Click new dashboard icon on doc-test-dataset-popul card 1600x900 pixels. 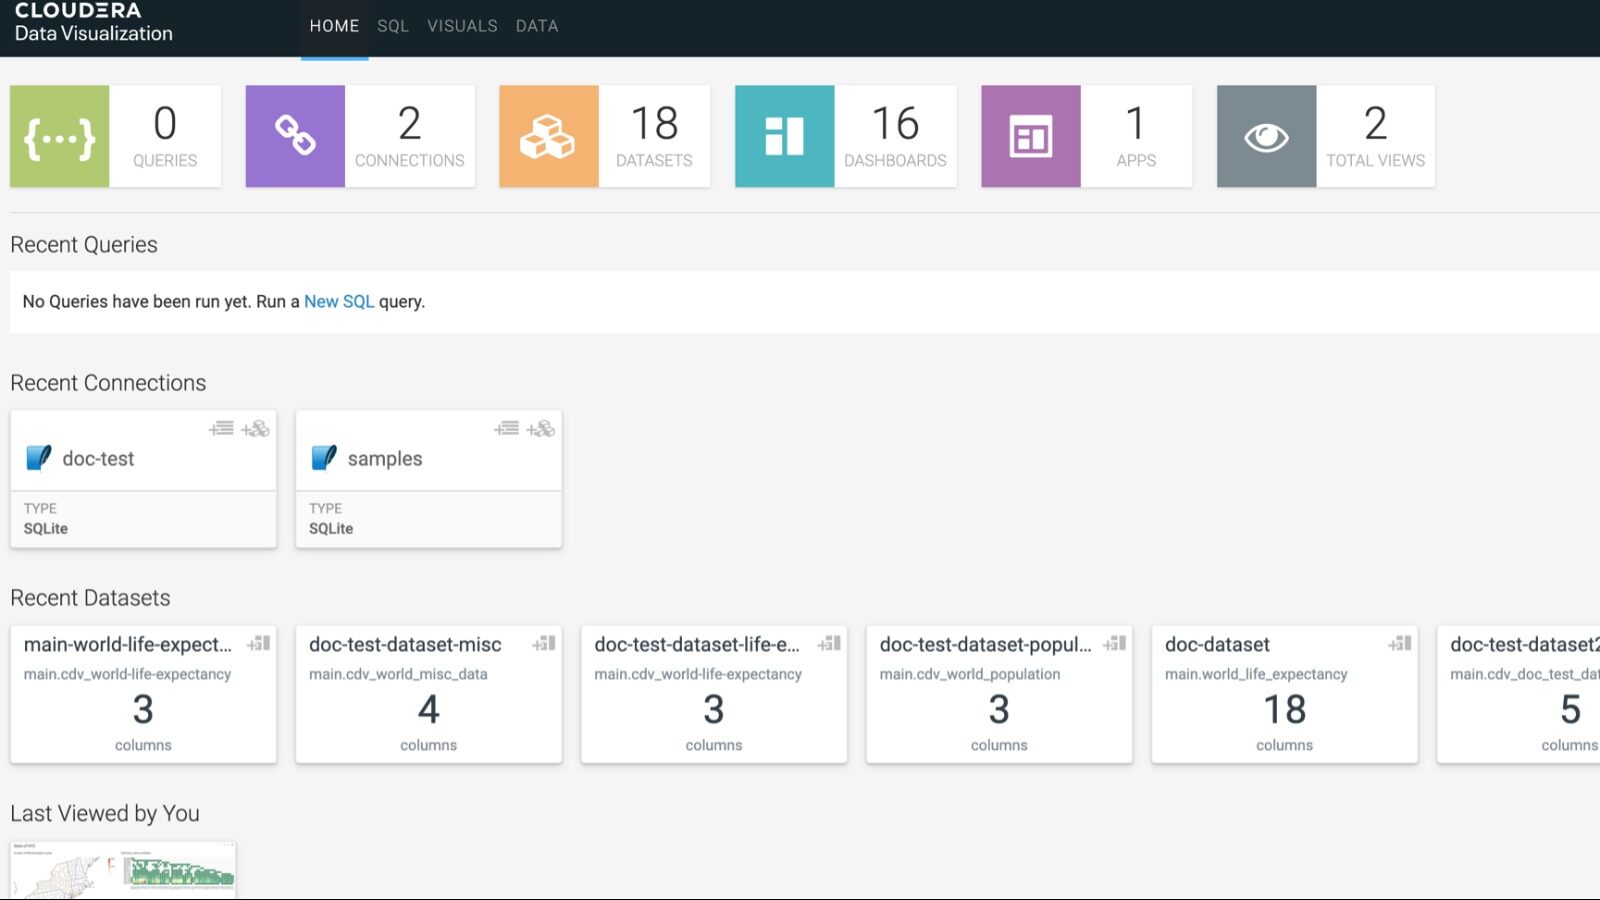(1115, 644)
